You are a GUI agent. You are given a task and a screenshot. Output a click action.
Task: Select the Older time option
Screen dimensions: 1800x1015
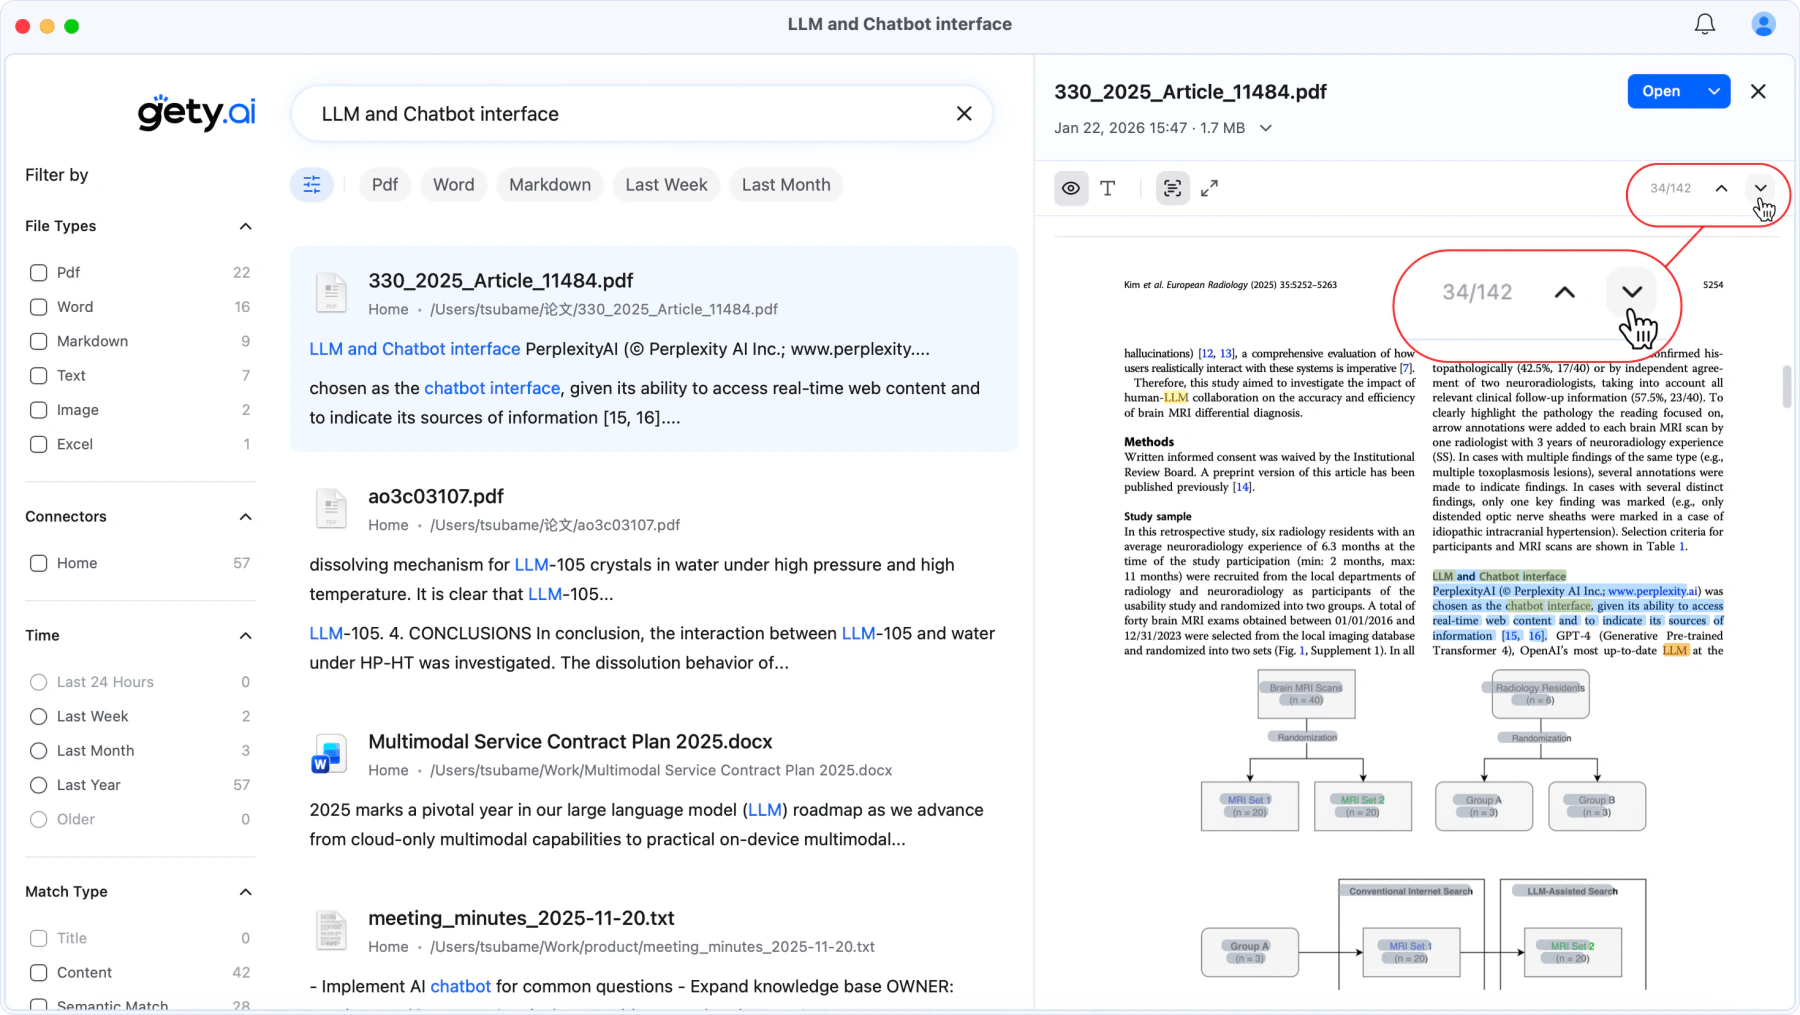point(39,819)
